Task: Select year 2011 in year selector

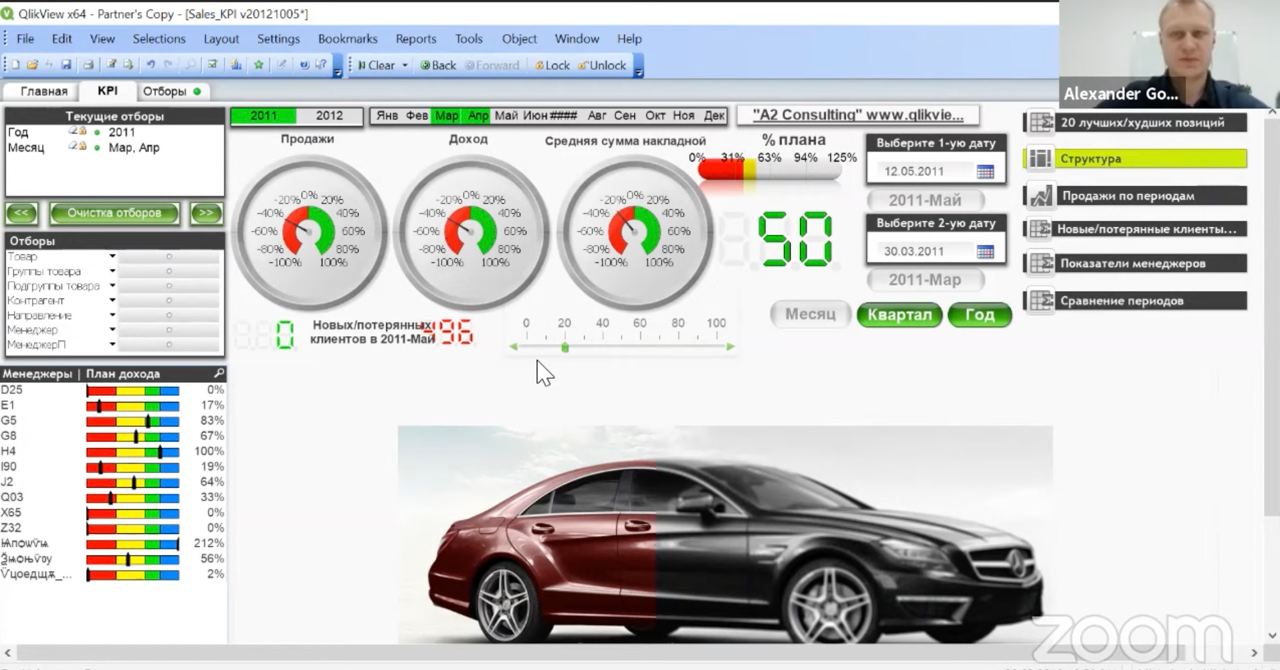Action: point(264,116)
